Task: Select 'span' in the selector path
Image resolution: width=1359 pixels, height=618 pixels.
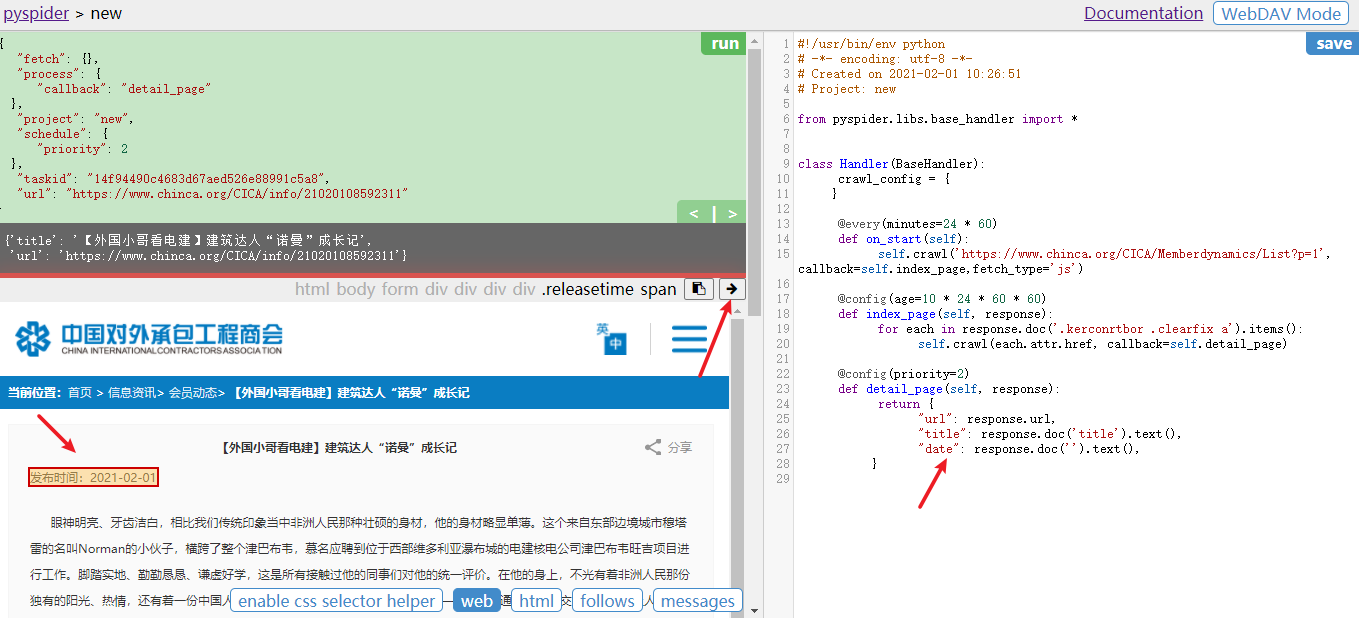Action: tap(658, 289)
